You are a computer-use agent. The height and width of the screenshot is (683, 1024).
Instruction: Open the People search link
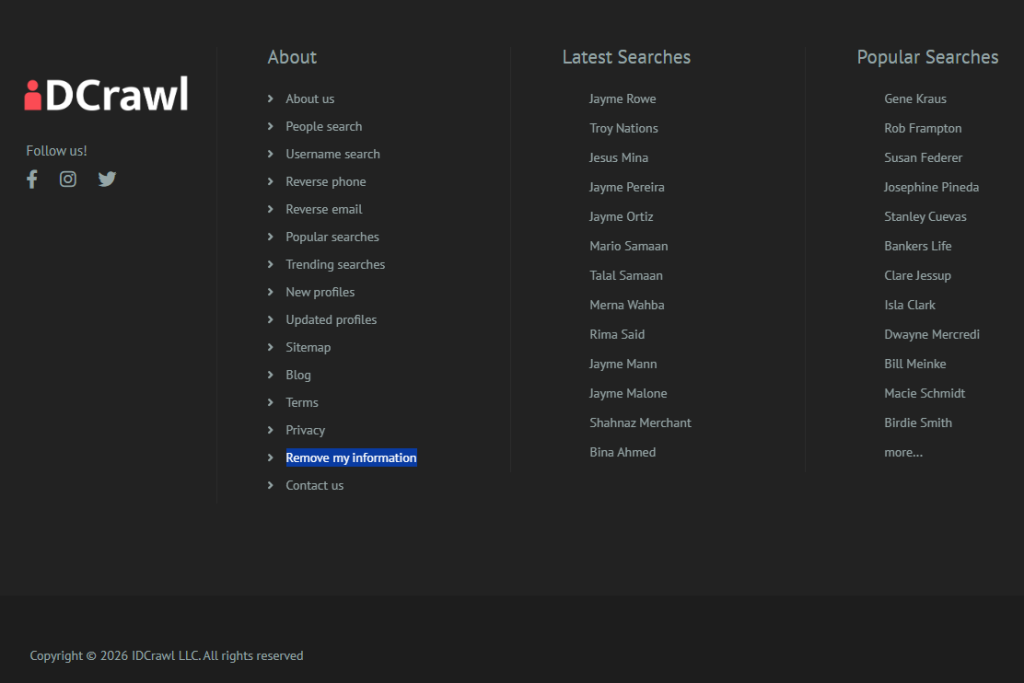point(323,126)
